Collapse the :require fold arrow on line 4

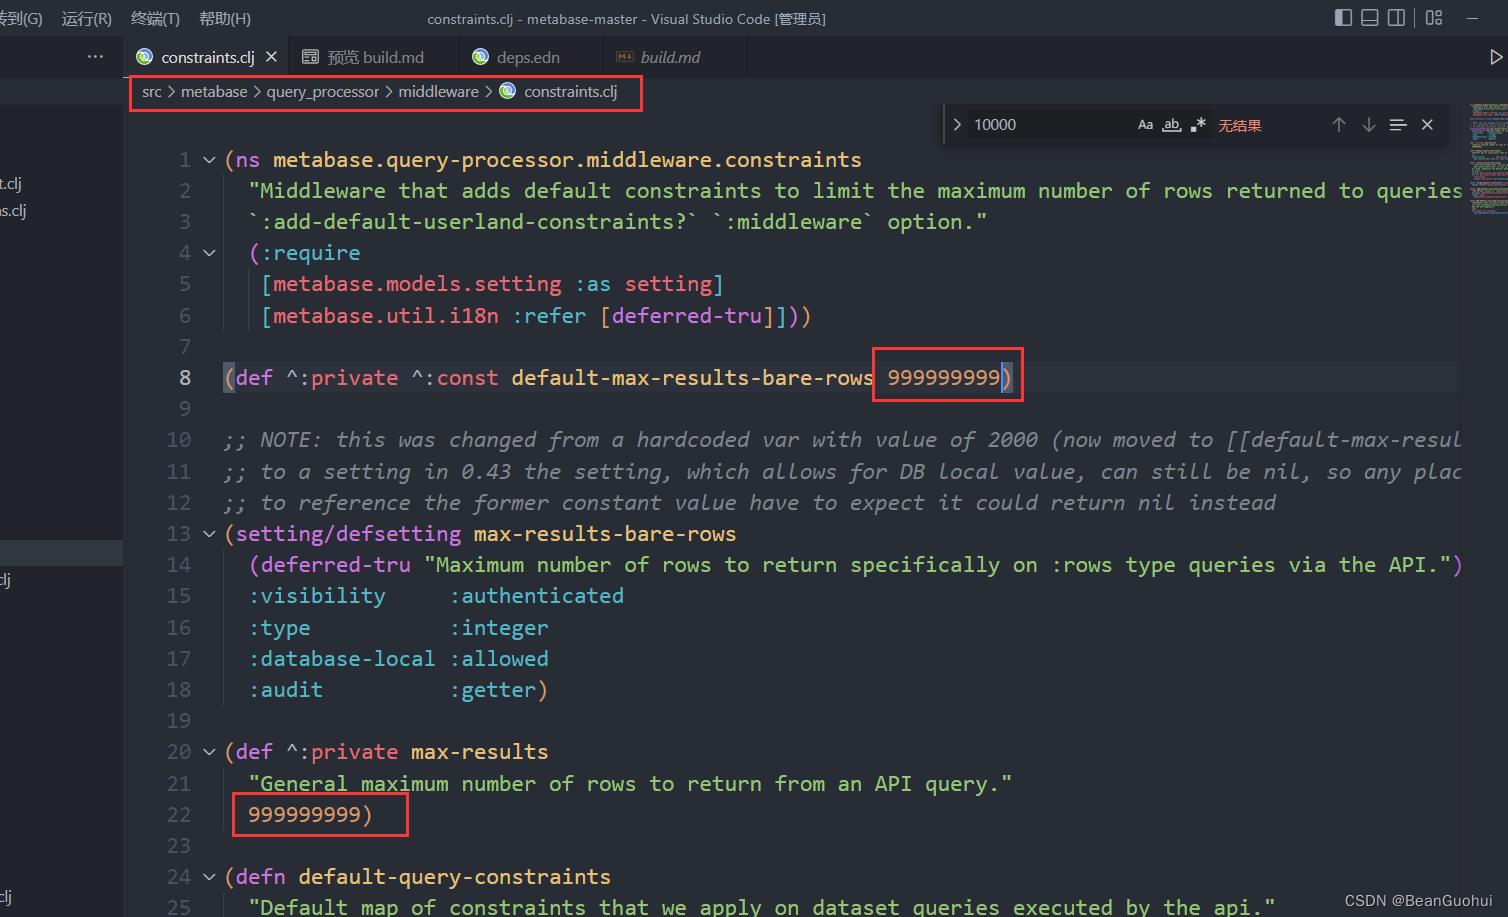click(209, 253)
